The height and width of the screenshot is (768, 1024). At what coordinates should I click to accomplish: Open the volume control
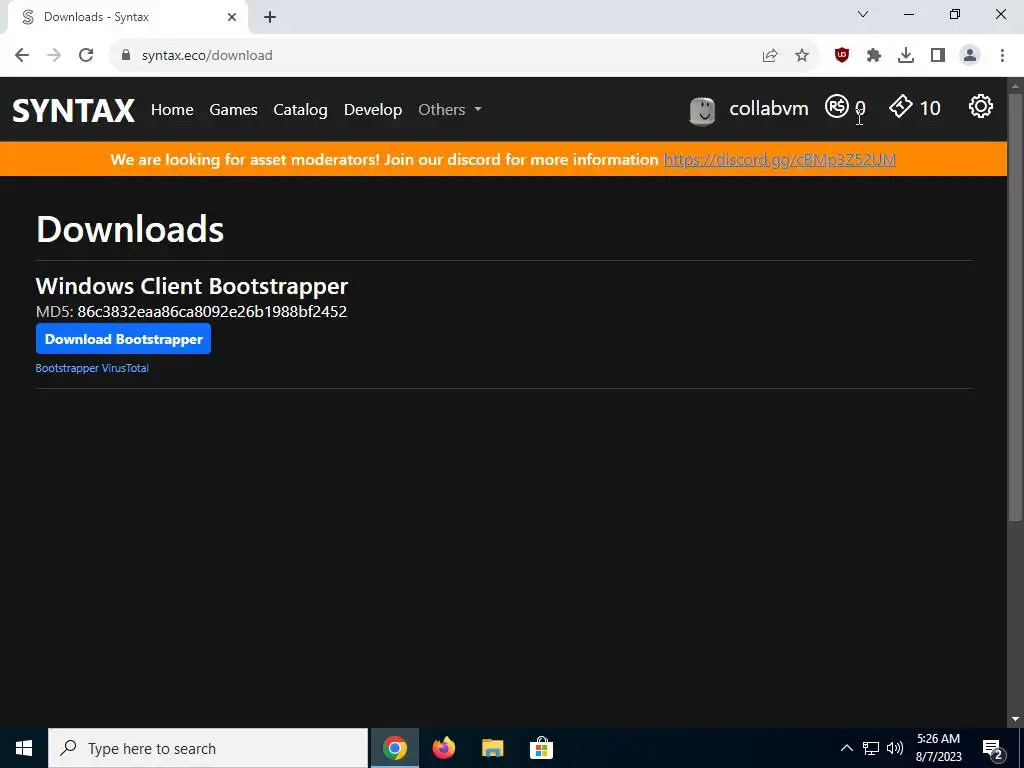(895, 748)
